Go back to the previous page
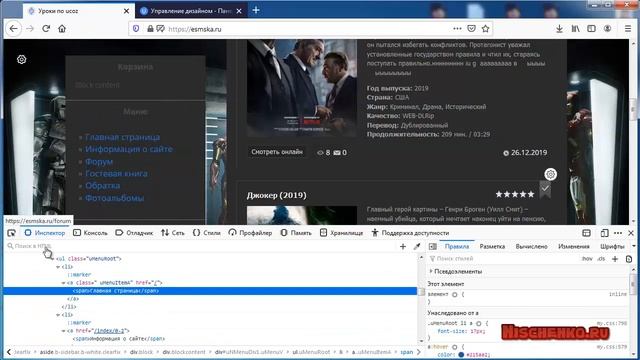 [13, 29]
